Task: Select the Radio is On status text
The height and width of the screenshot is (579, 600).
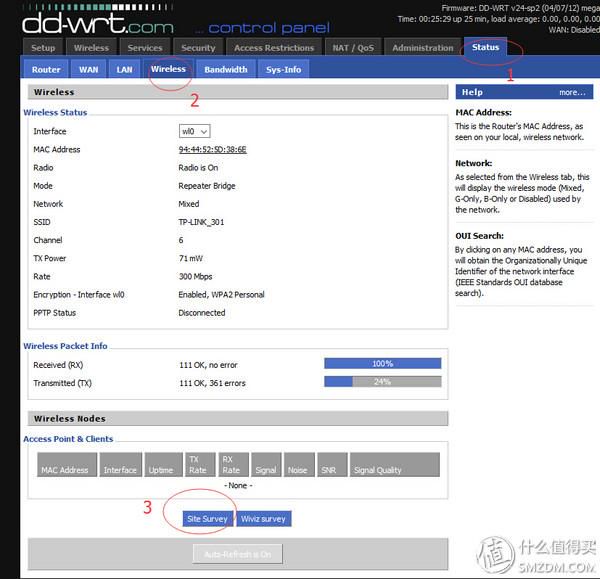Action: (198, 168)
